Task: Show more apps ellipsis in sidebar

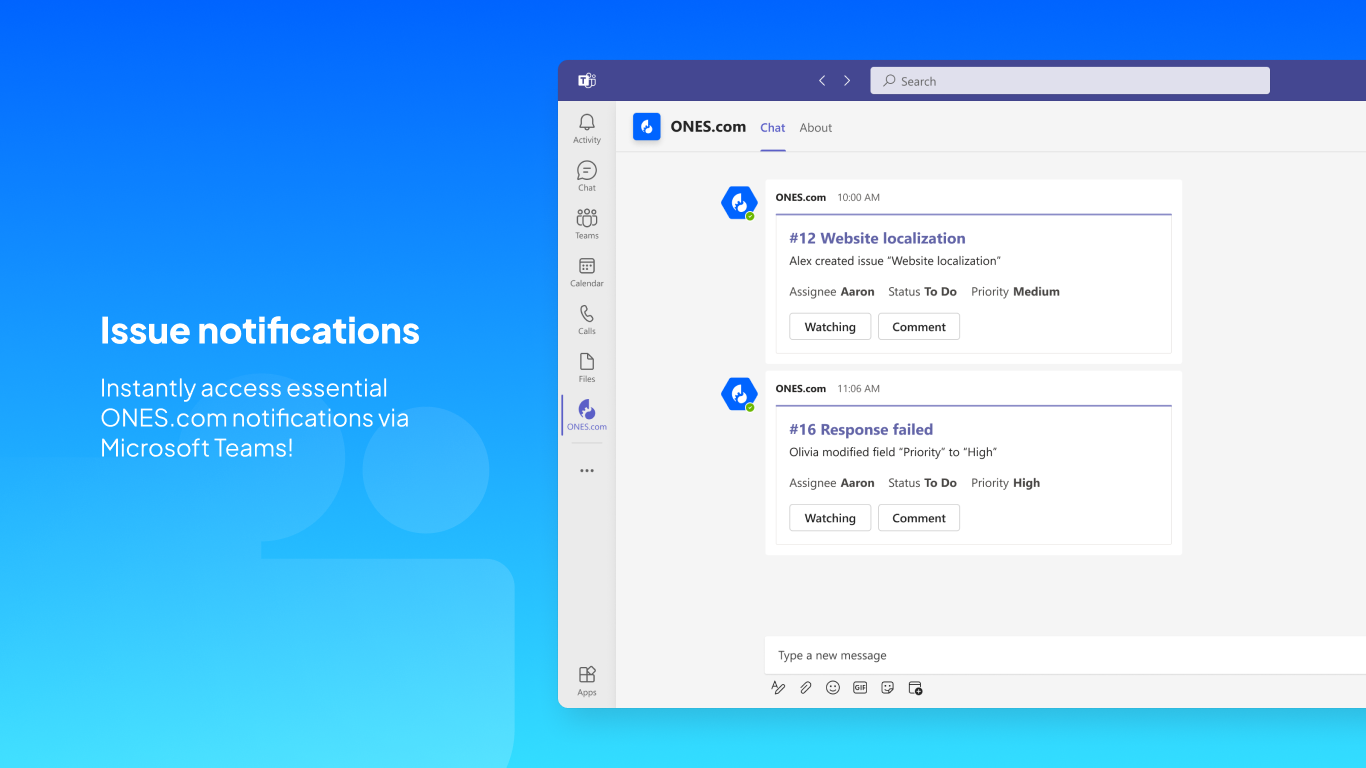Action: 587,470
